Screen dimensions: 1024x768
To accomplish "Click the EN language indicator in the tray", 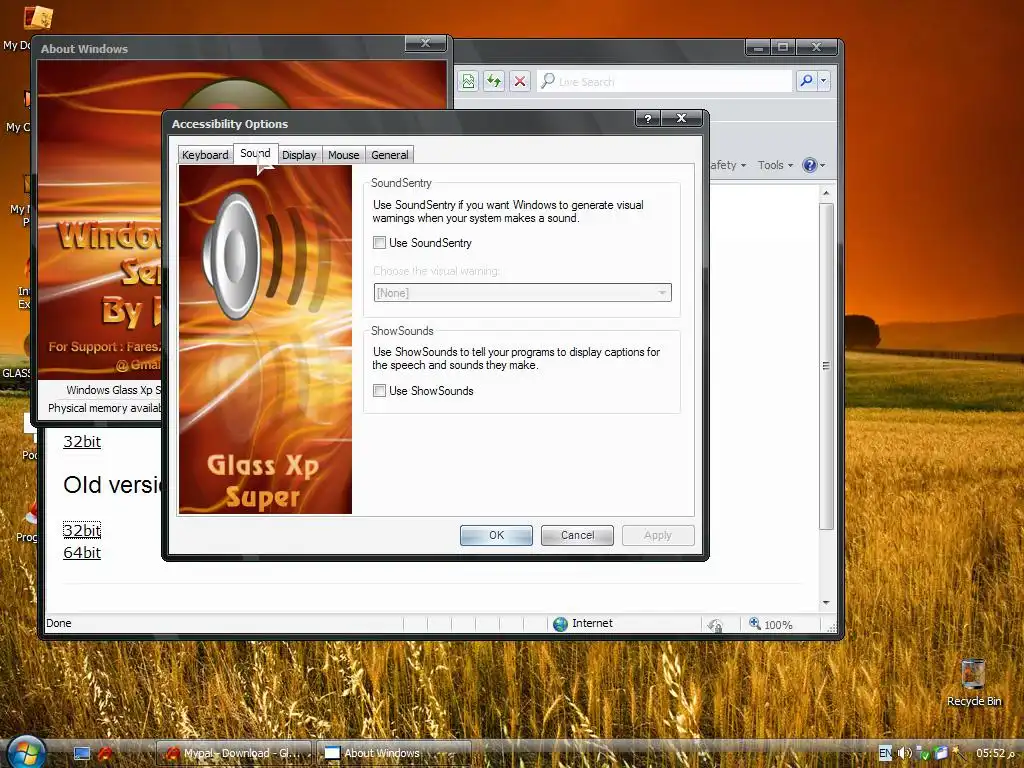I will [885, 753].
